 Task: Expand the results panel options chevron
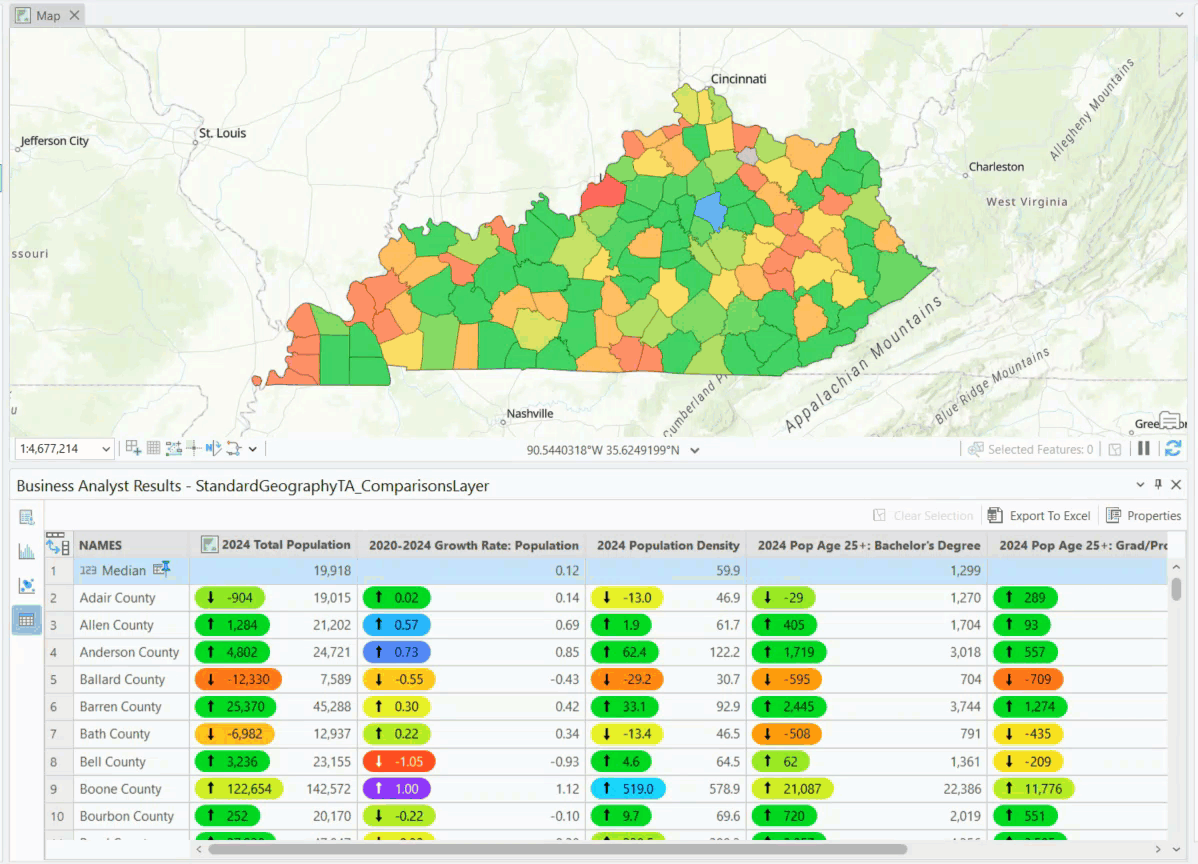coord(1140,484)
